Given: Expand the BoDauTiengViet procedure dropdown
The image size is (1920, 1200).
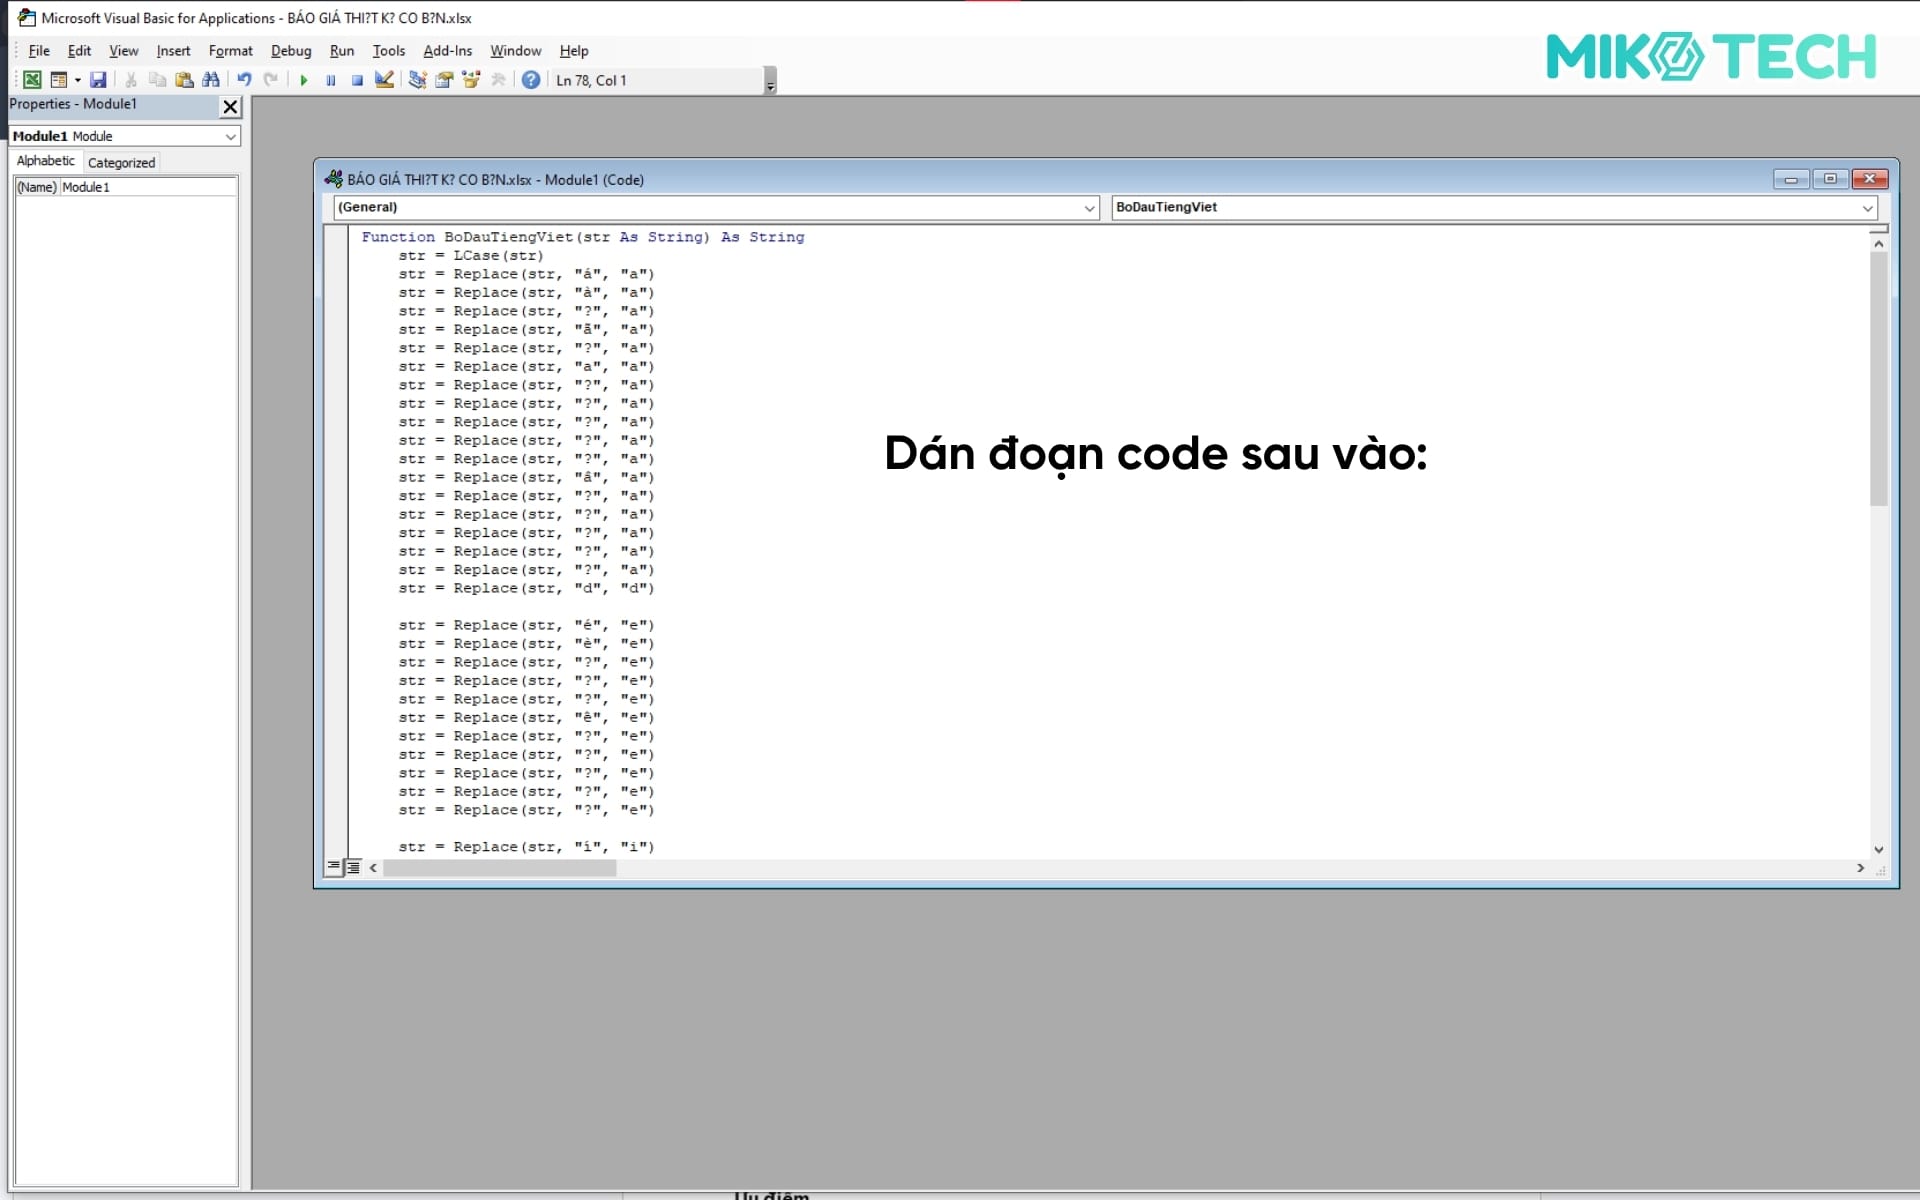Looking at the screenshot, I should (x=1867, y=208).
